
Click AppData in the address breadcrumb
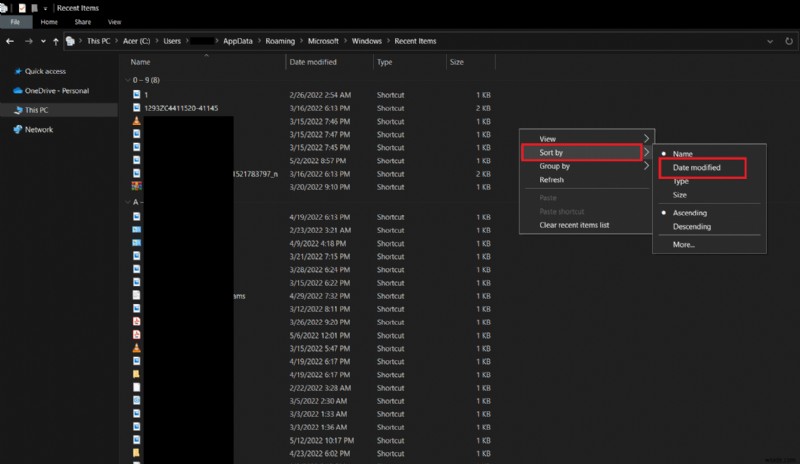click(238, 41)
